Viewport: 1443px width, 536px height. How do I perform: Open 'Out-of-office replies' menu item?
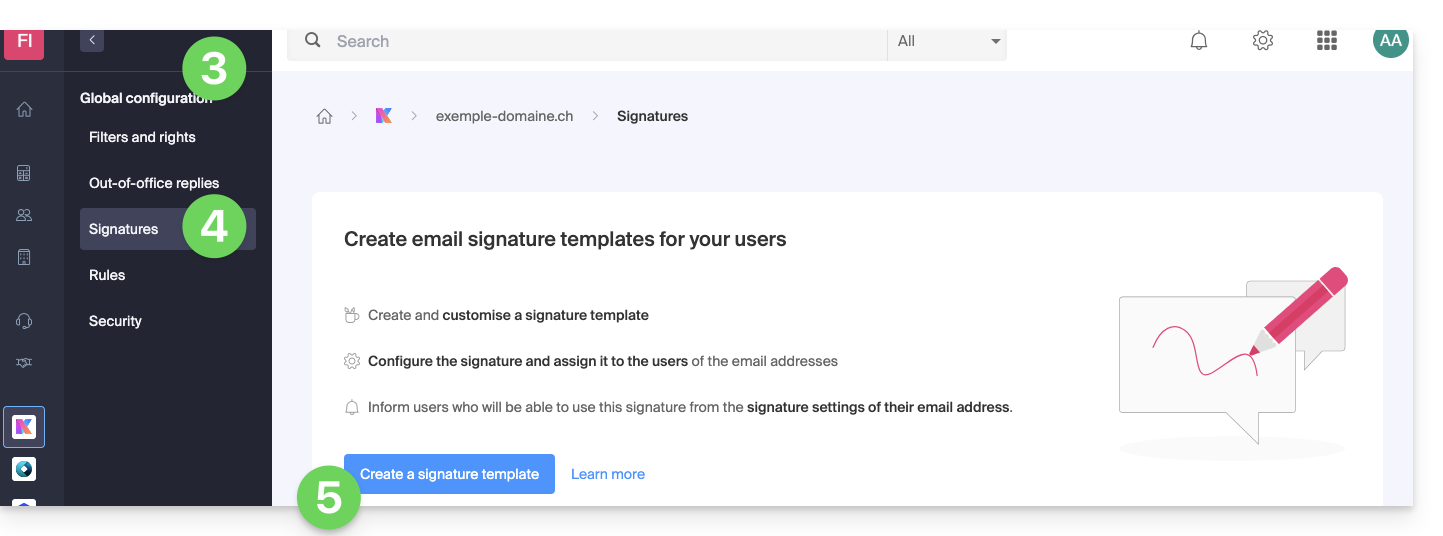pyautogui.click(x=154, y=183)
